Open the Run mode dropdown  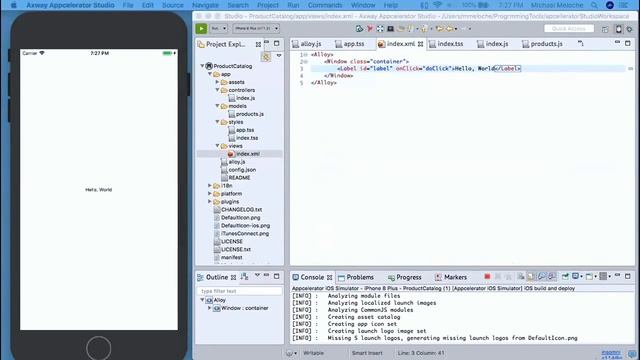pyautogui.click(x=219, y=29)
